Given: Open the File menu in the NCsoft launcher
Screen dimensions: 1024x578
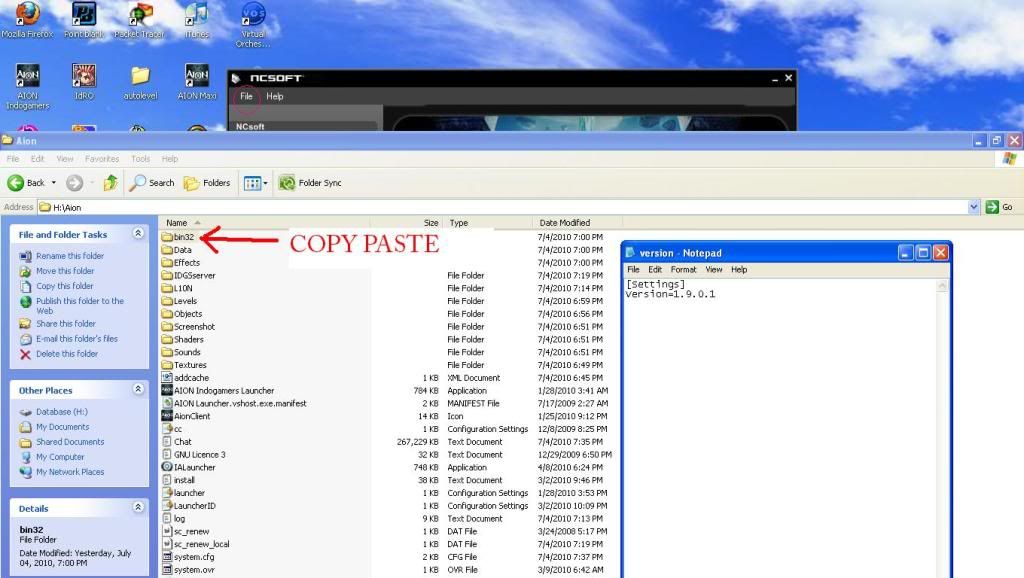Looking at the screenshot, I should 246,96.
